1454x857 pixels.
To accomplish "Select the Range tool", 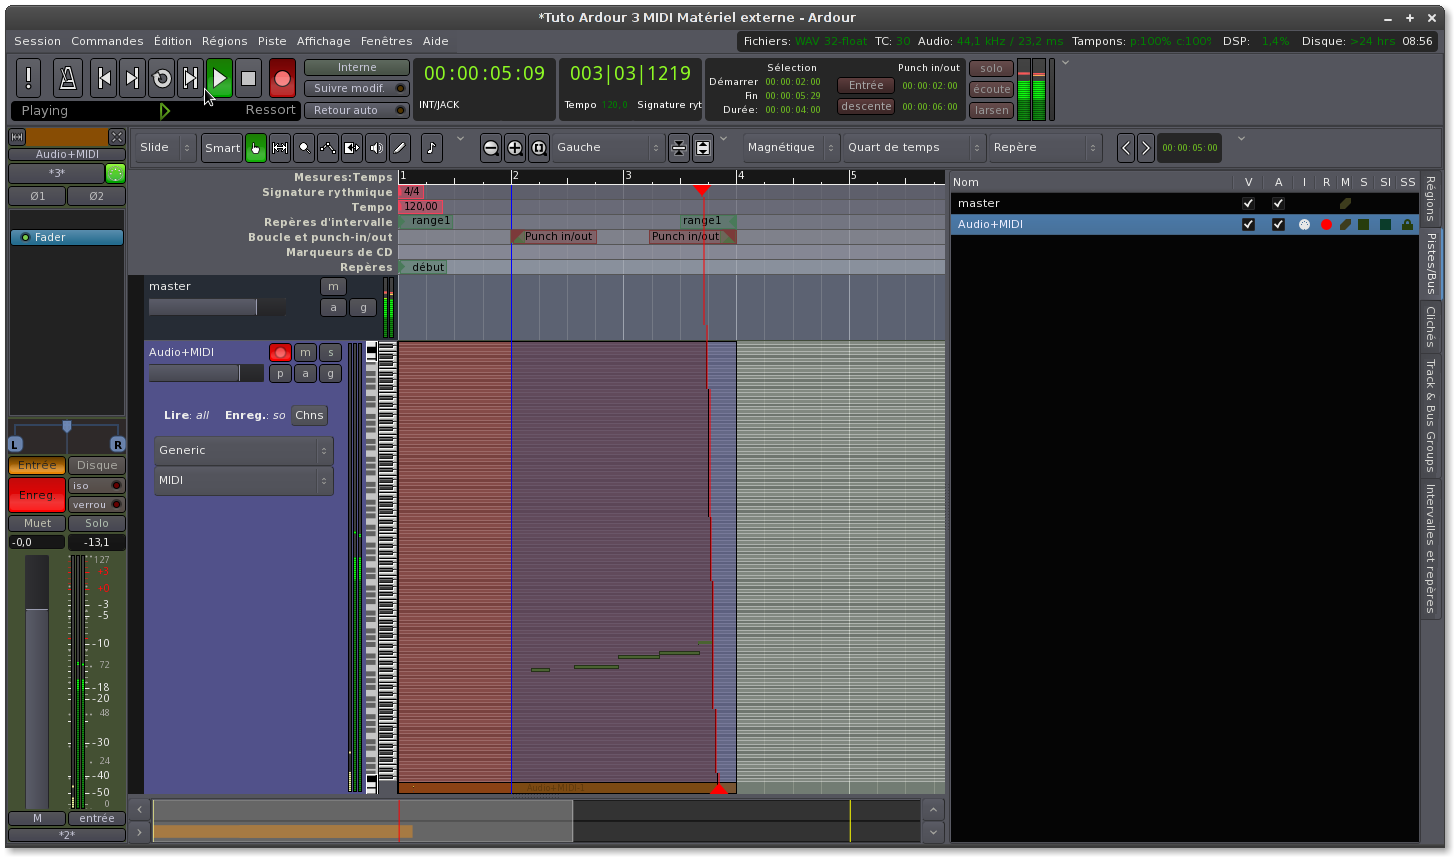I will click(x=280, y=148).
